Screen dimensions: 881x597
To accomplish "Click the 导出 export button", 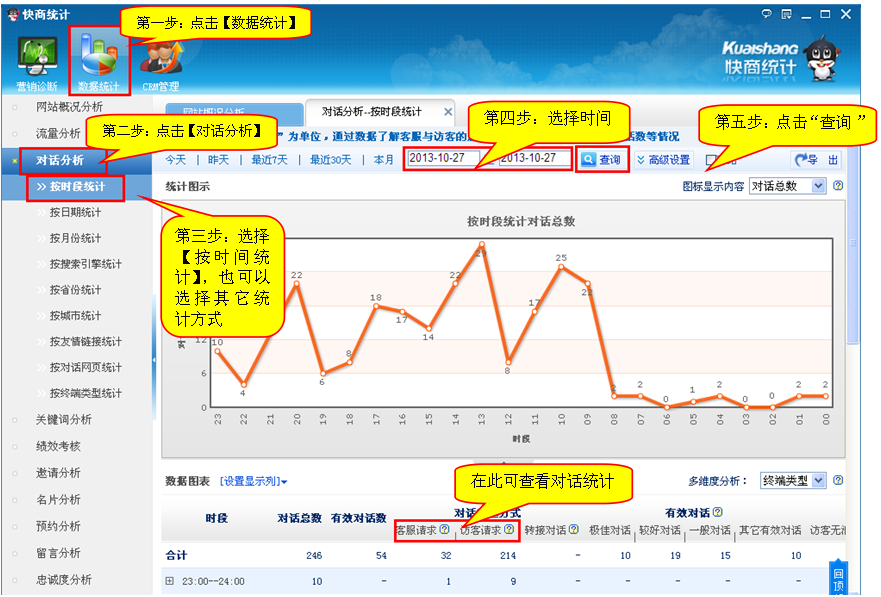I will pos(816,160).
